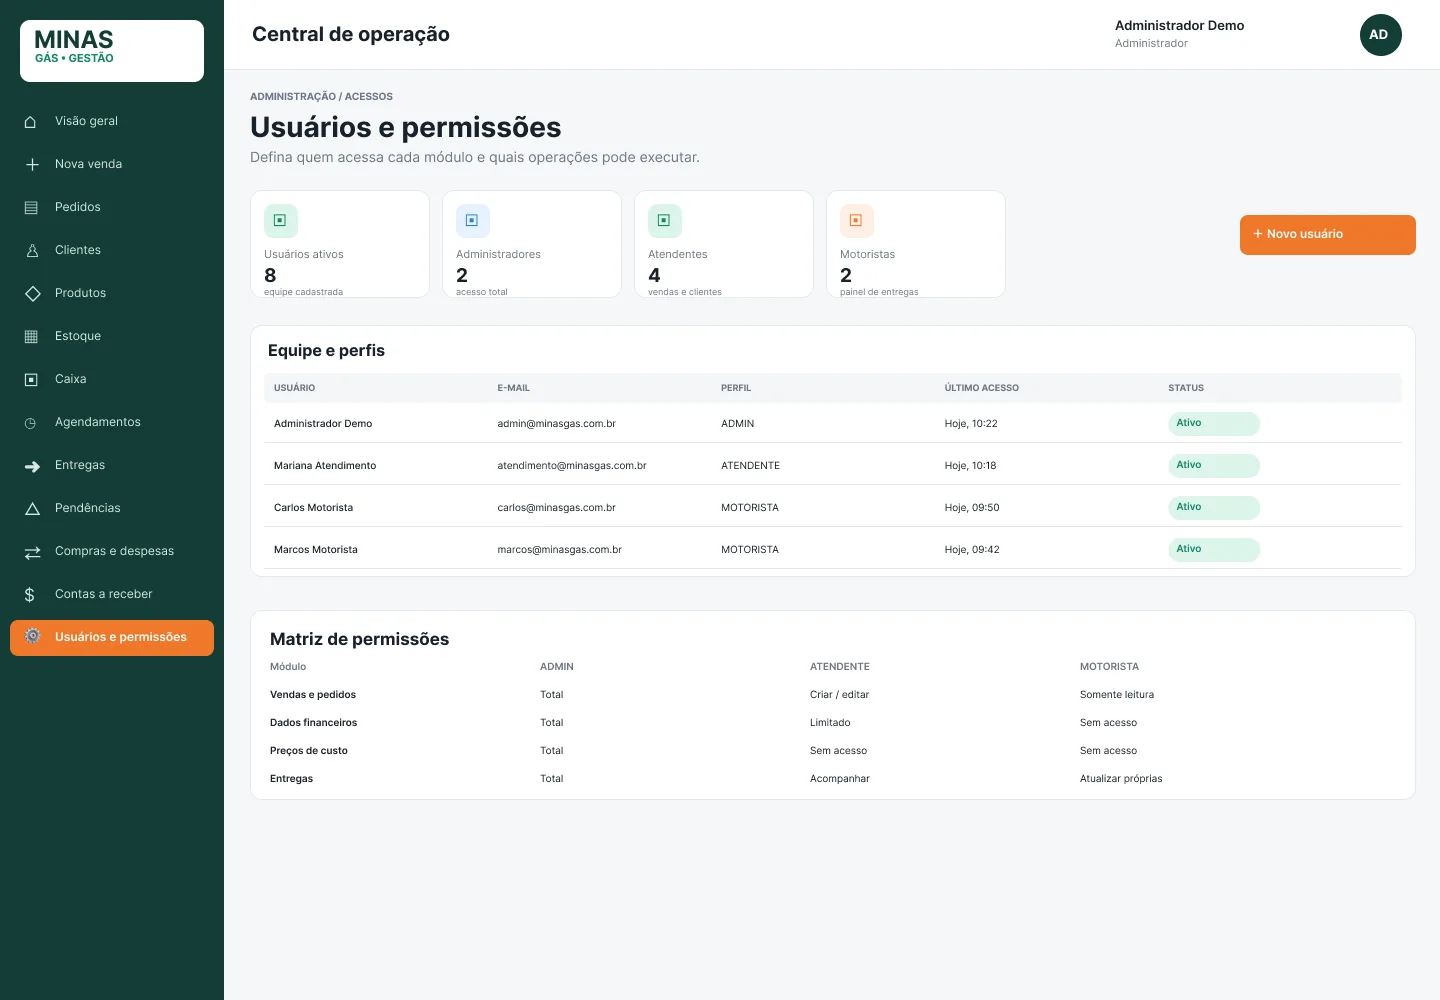
Task: Click Ativo status badge for Carlos Motorista
Action: tap(1214, 508)
